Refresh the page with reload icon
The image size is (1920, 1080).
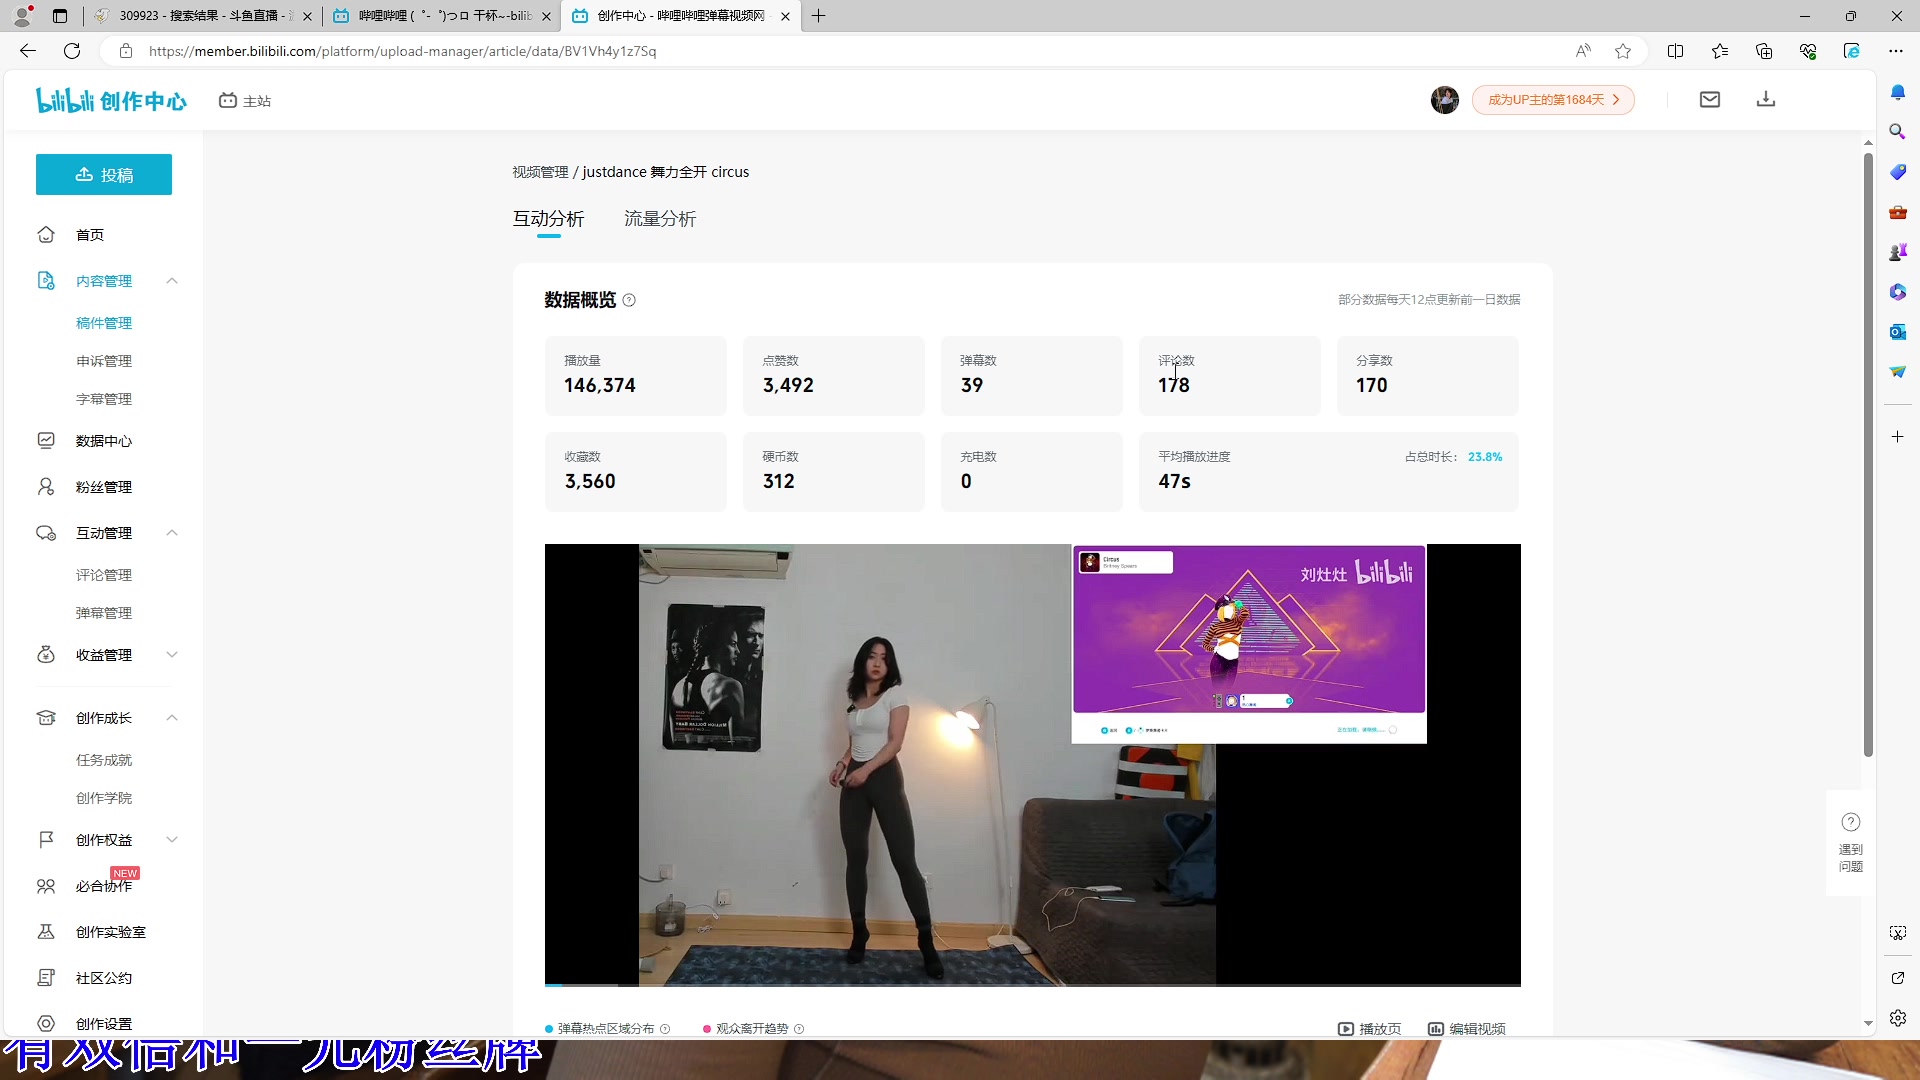tap(72, 51)
